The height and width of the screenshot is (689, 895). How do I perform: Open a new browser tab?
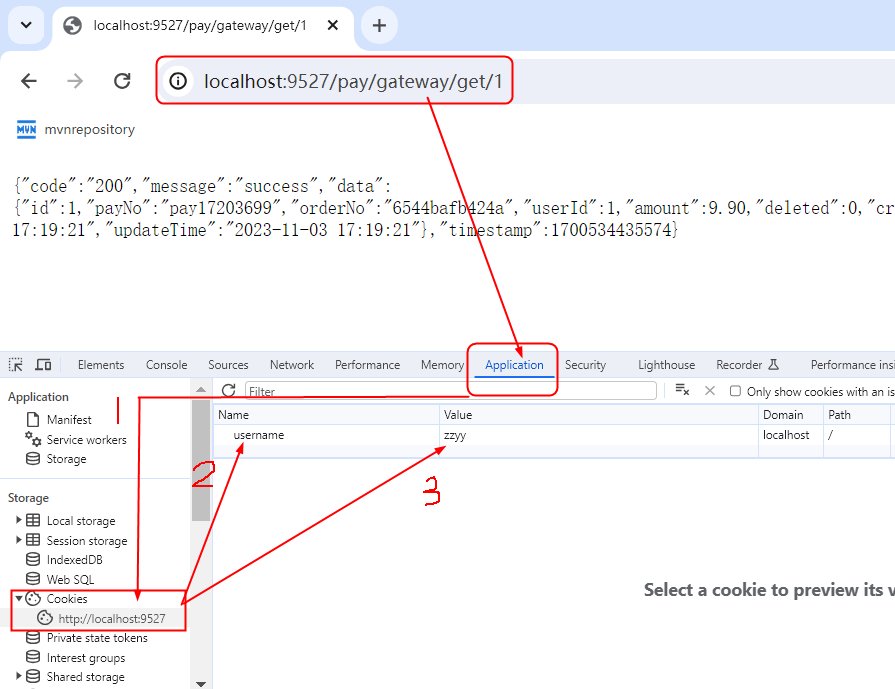[379, 25]
